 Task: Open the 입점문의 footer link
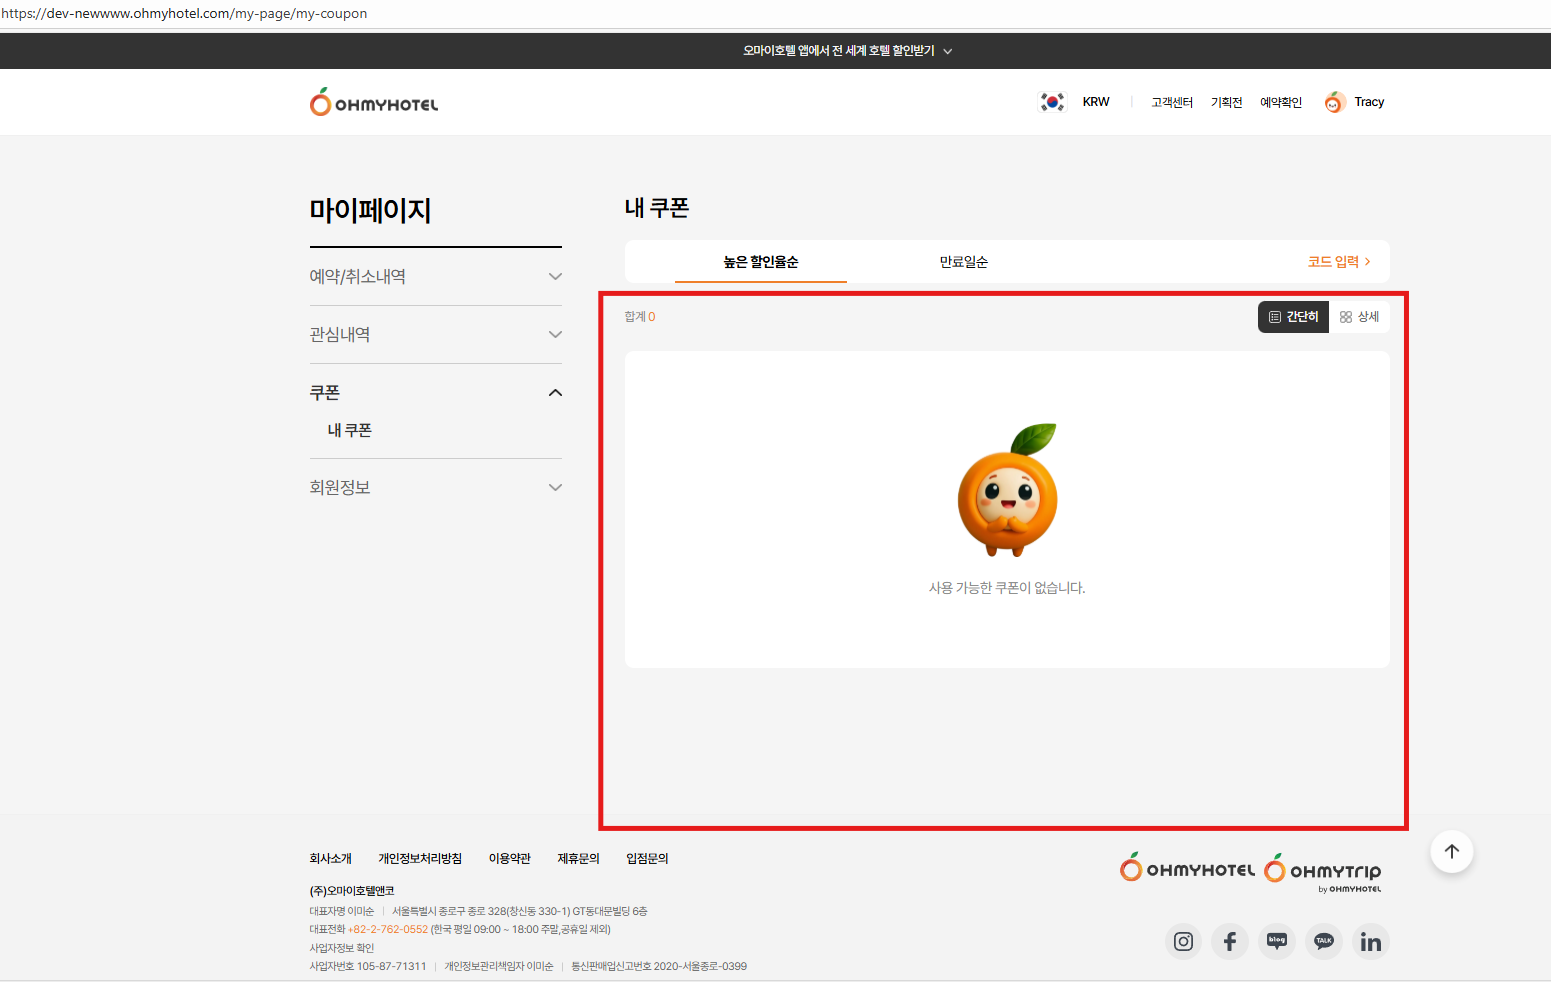pos(647,859)
